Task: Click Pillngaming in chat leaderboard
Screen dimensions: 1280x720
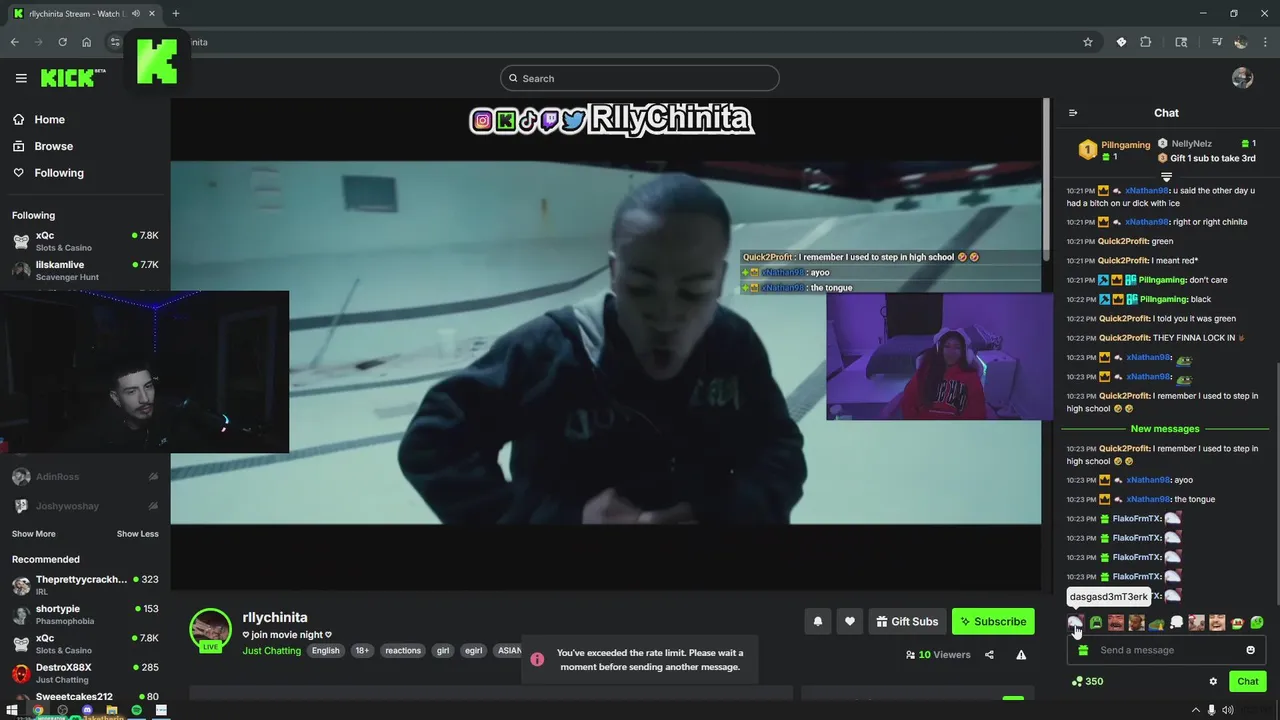Action: [1125, 145]
